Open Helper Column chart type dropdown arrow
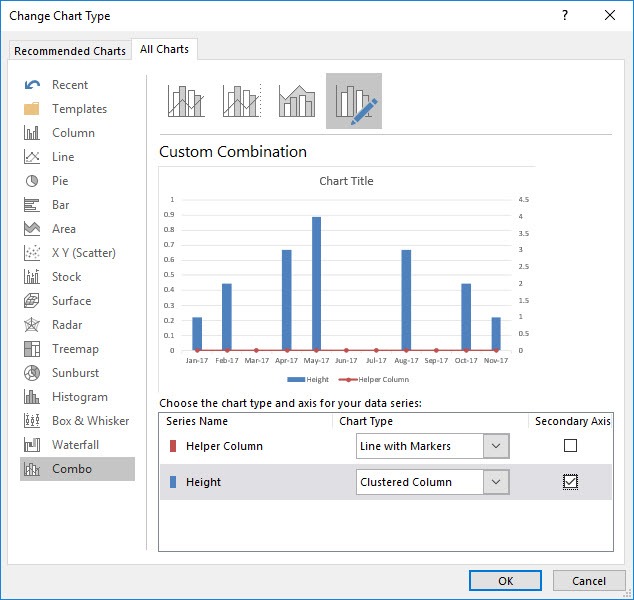The height and width of the screenshot is (600, 634). (x=496, y=446)
